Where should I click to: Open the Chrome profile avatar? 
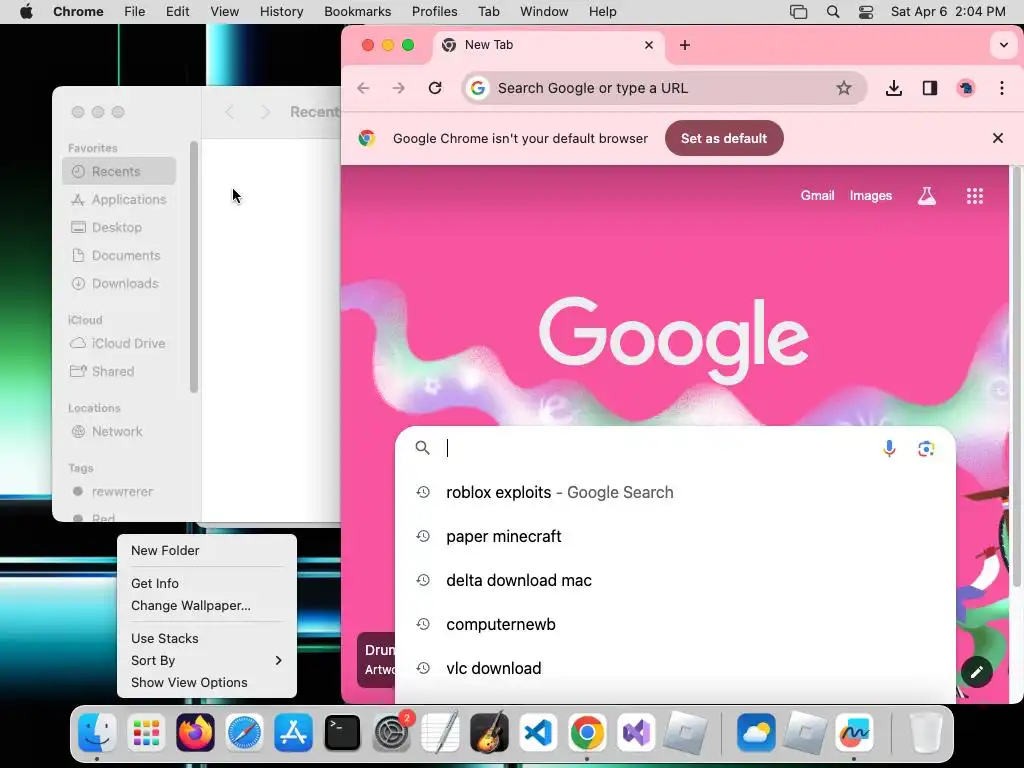click(966, 88)
